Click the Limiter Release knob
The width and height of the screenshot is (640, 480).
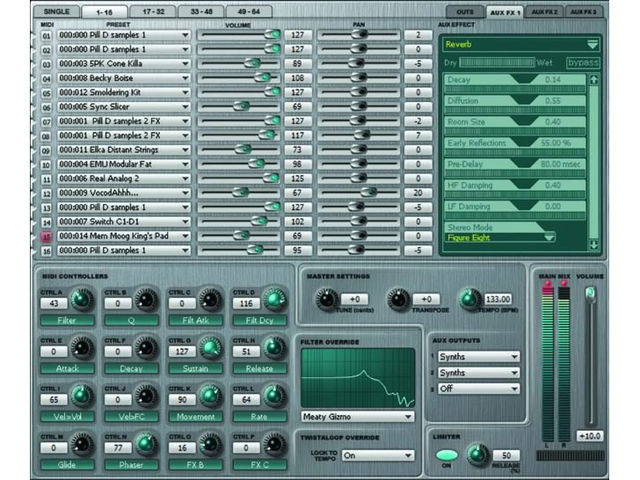coord(478,454)
